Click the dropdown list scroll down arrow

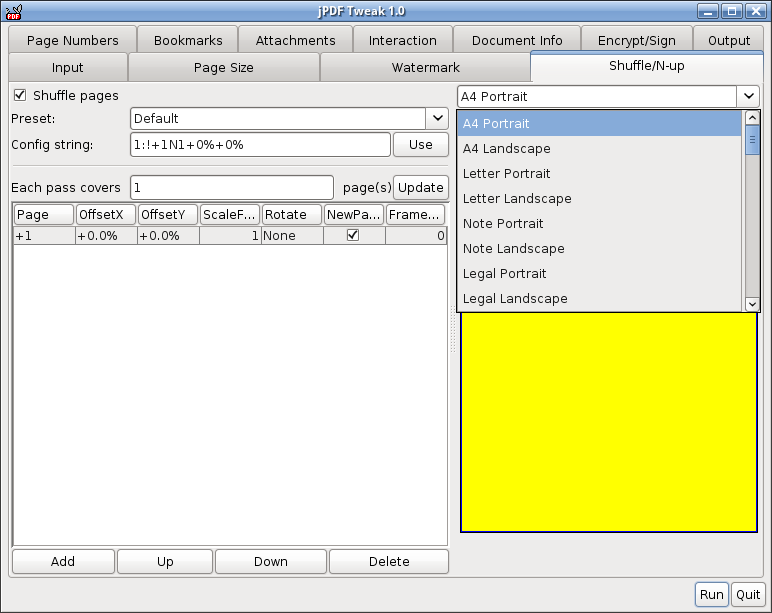[x=752, y=304]
